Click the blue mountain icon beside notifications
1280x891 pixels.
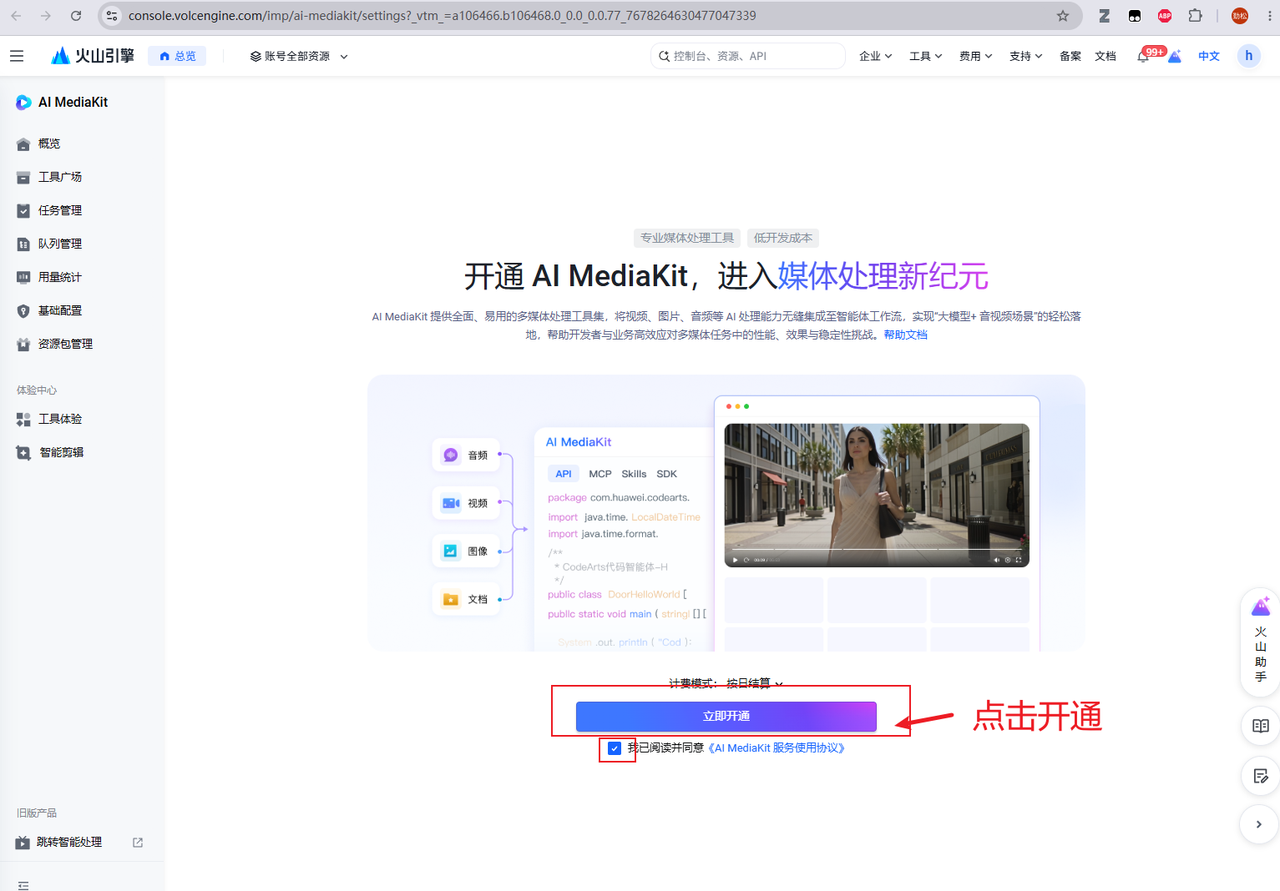[x=1175, y=57]
